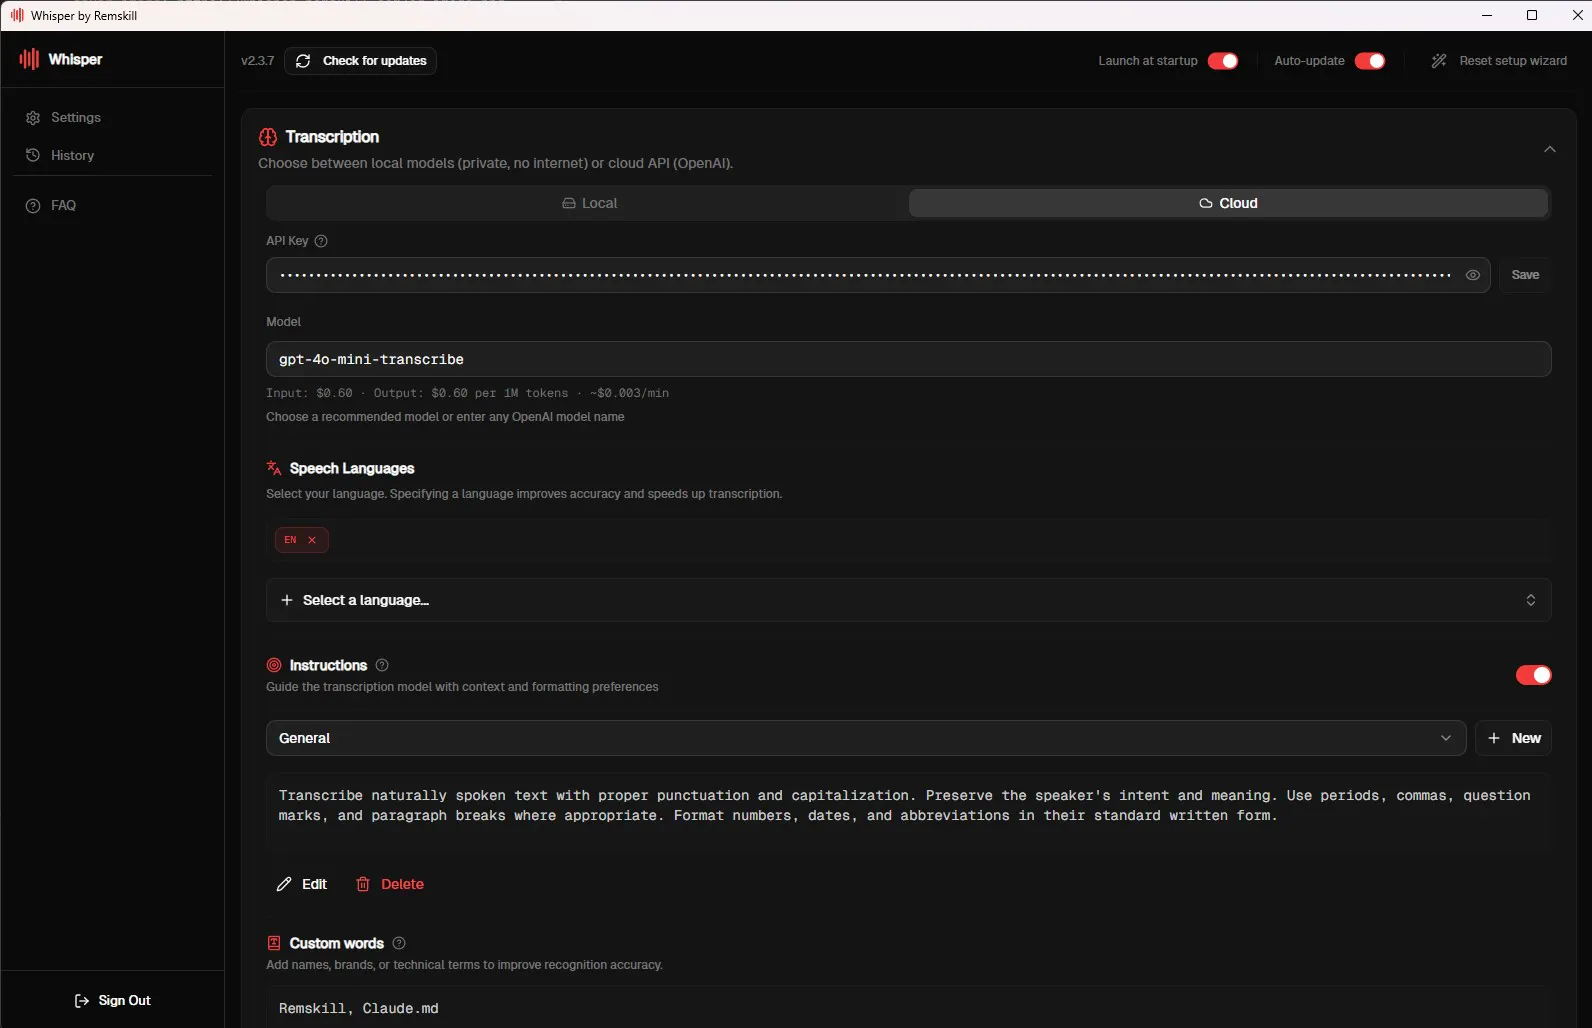Toggle the Launch at startup switch
The image size is (1592, 1028).
coord(1223,61)
